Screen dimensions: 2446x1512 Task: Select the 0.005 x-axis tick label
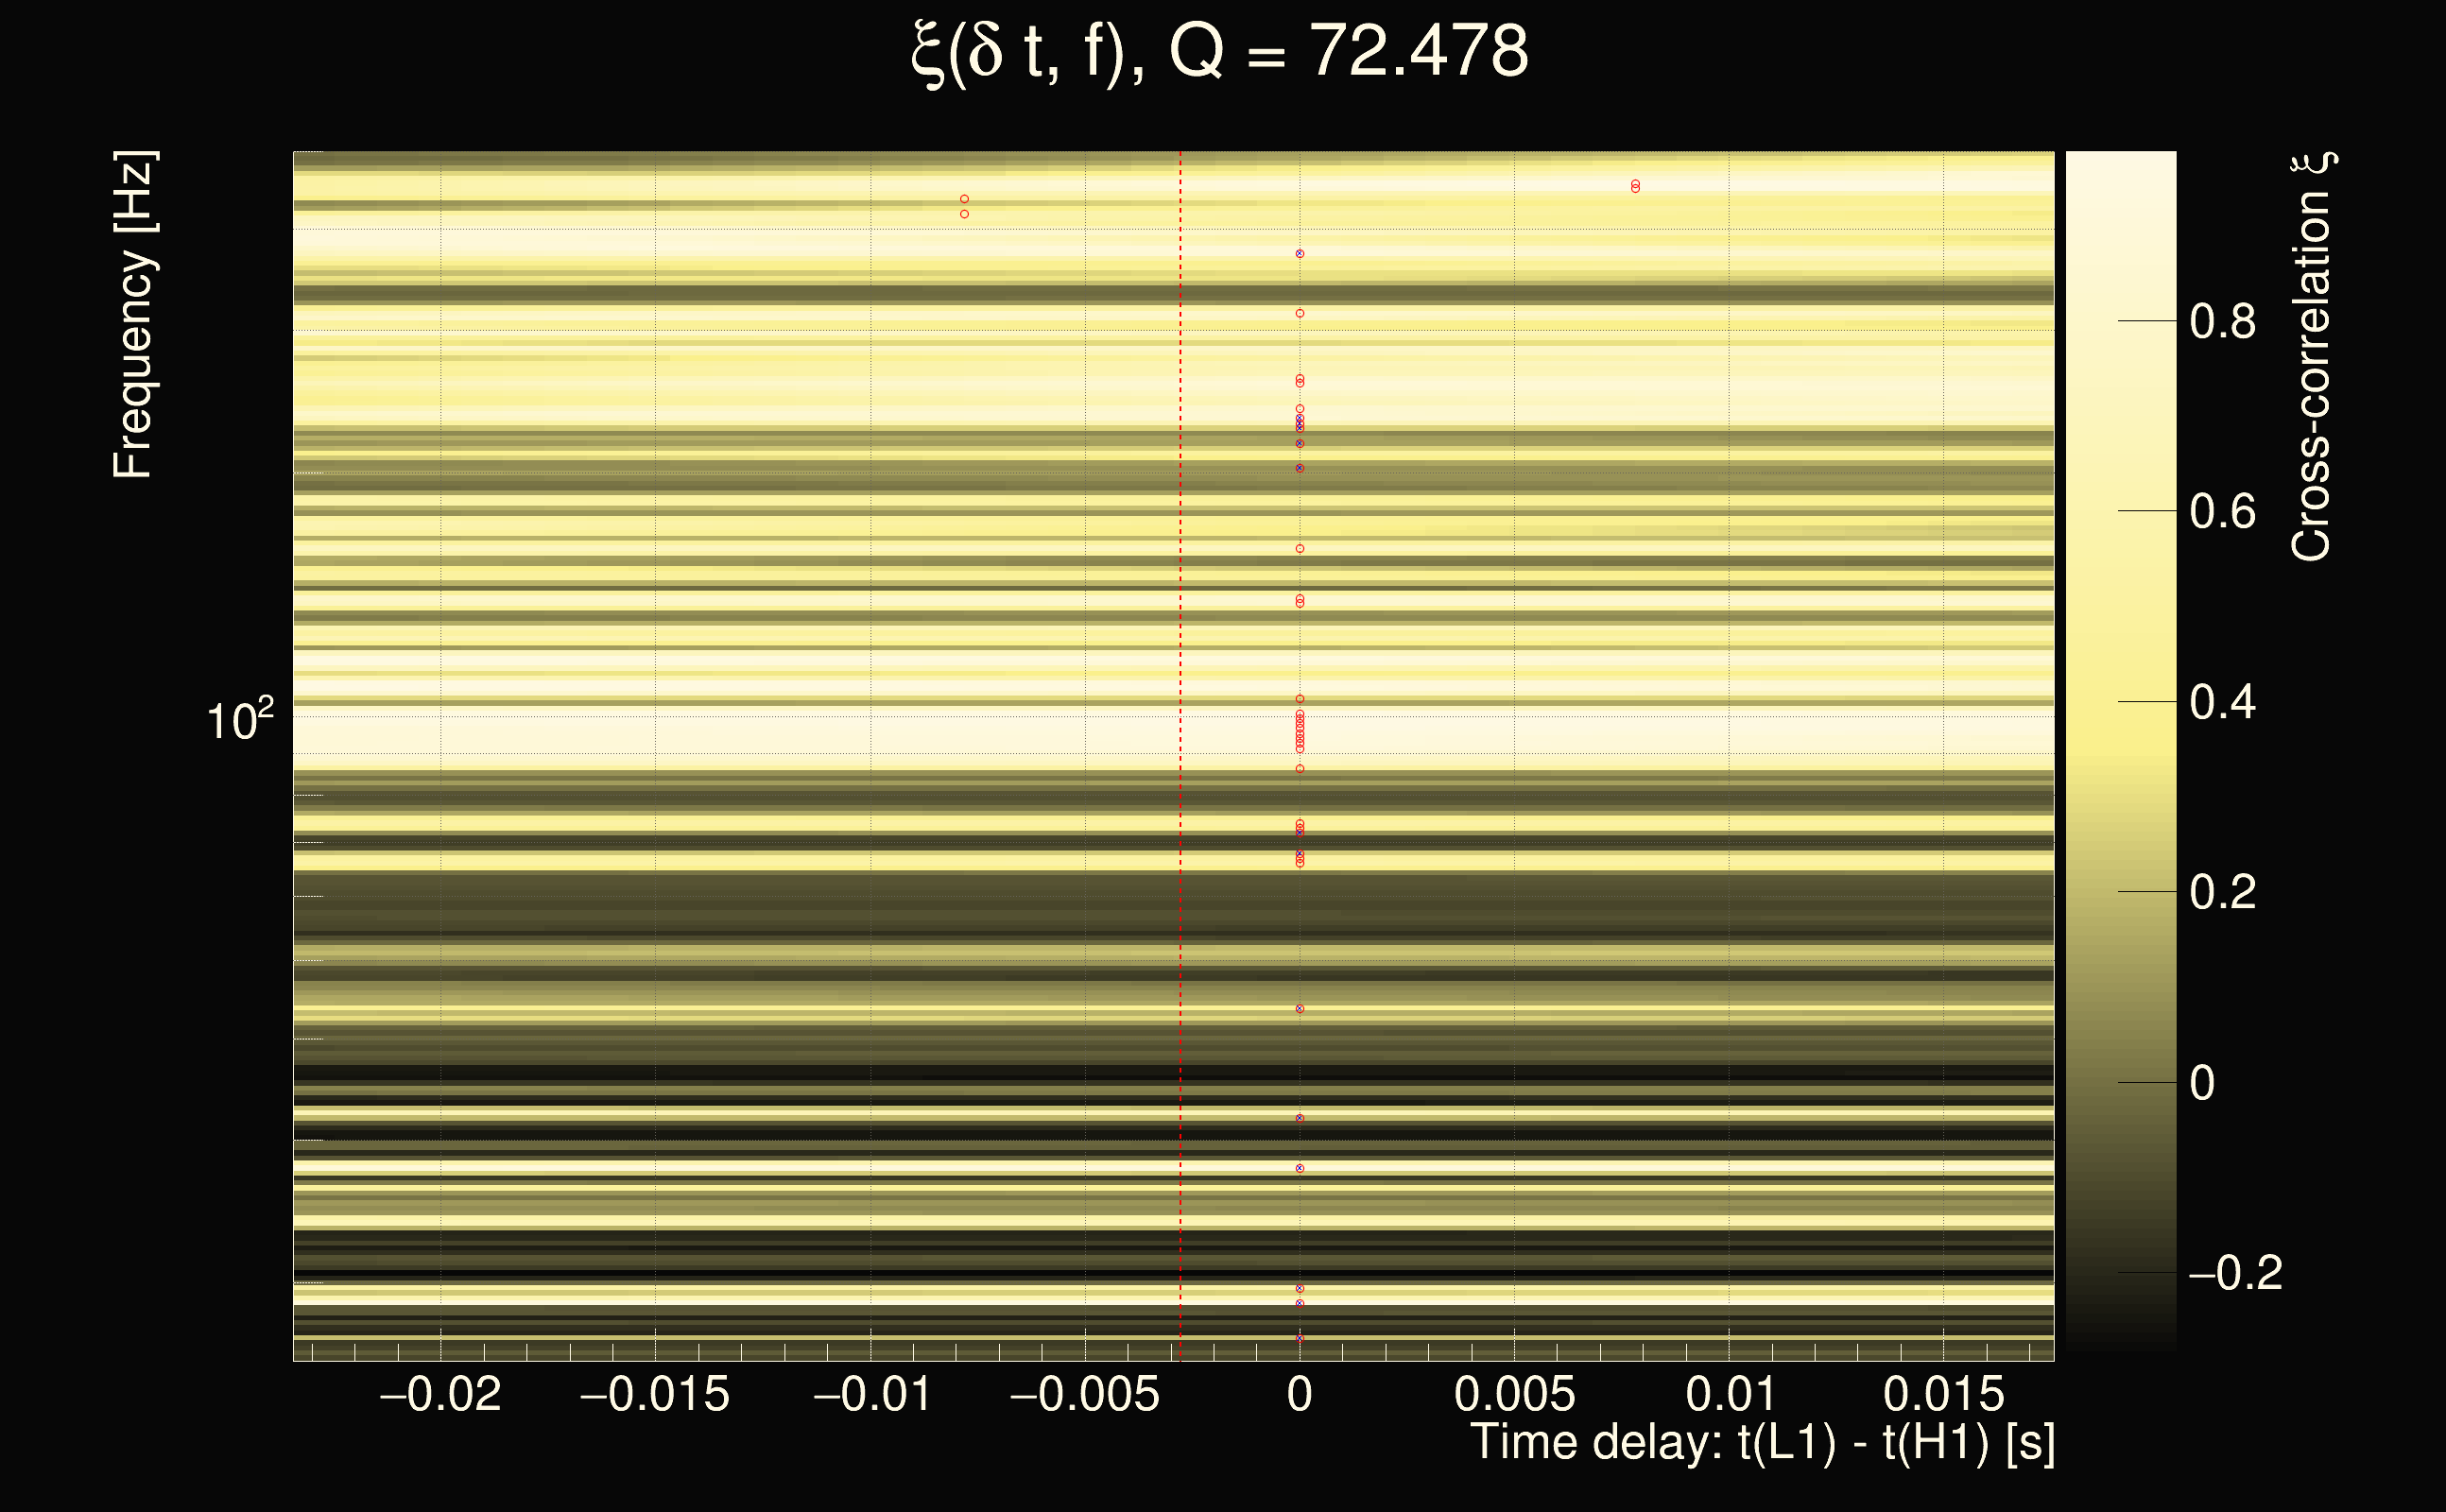(1514, 1394)
